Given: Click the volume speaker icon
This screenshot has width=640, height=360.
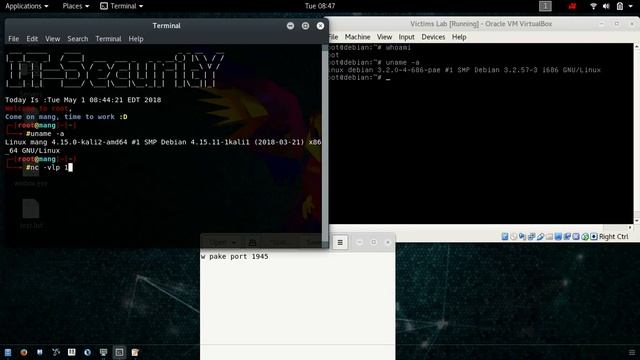Looking at the screenshot, I should point(606,6).
